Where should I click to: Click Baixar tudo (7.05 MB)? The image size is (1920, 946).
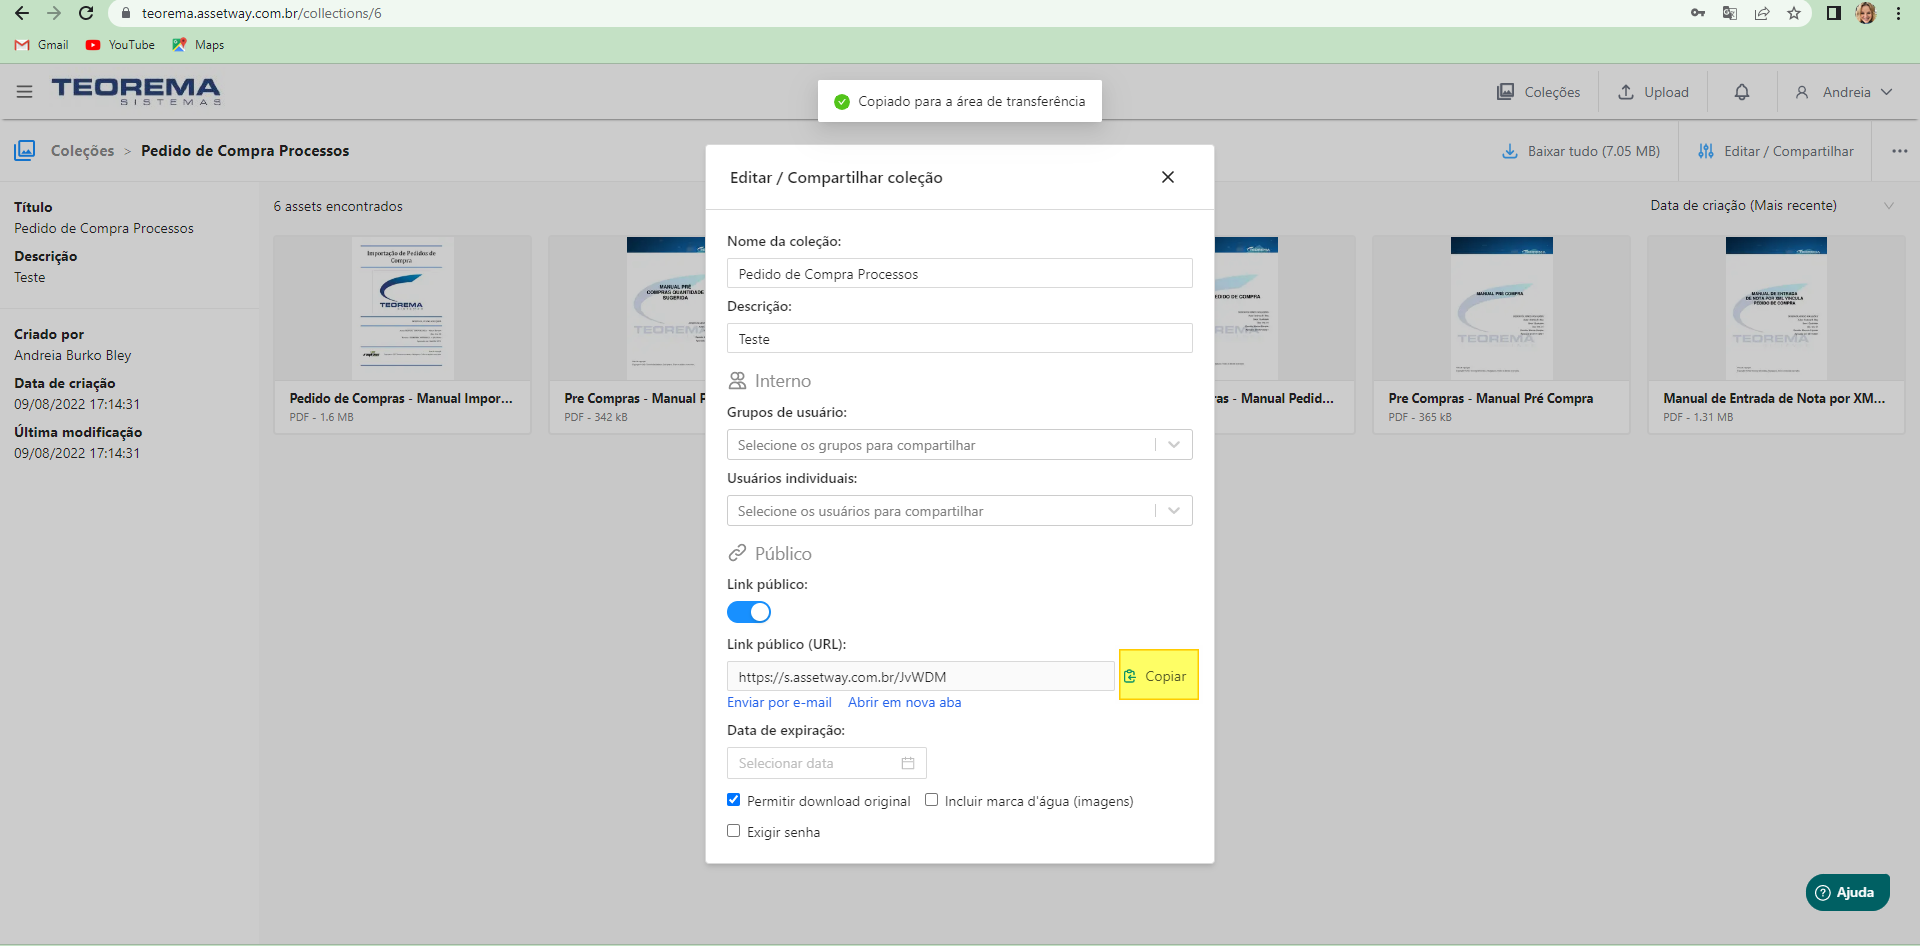(1581, 151)
